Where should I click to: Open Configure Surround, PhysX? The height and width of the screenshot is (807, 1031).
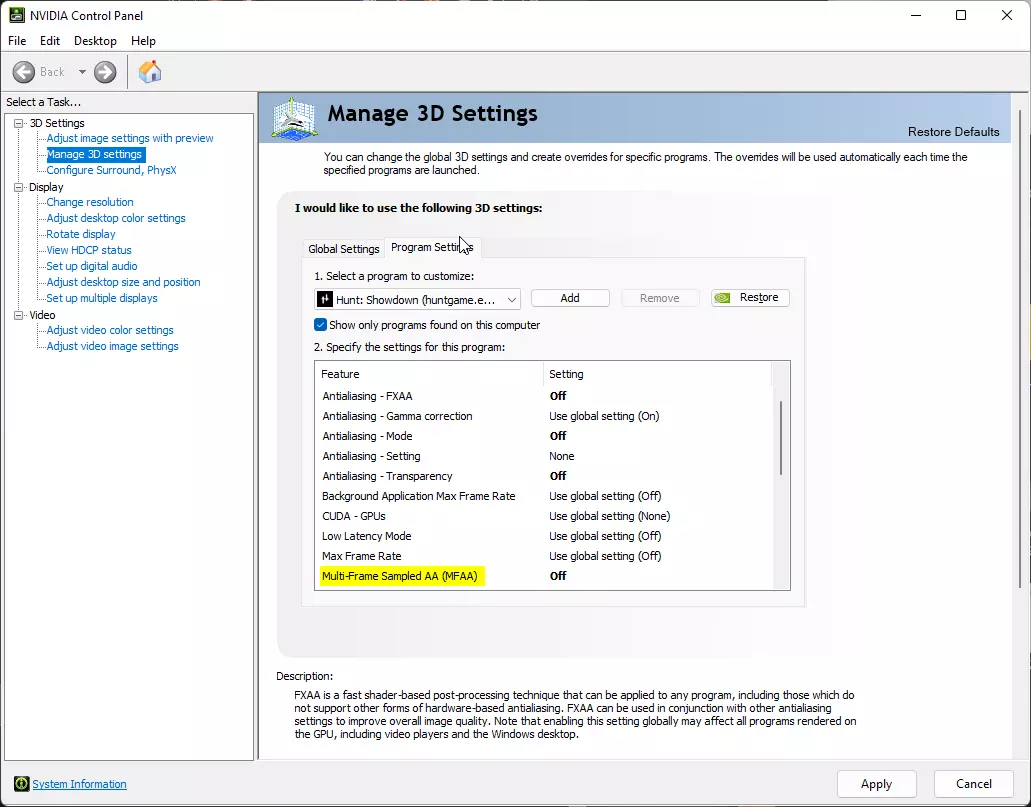click(x=111, y=170)
